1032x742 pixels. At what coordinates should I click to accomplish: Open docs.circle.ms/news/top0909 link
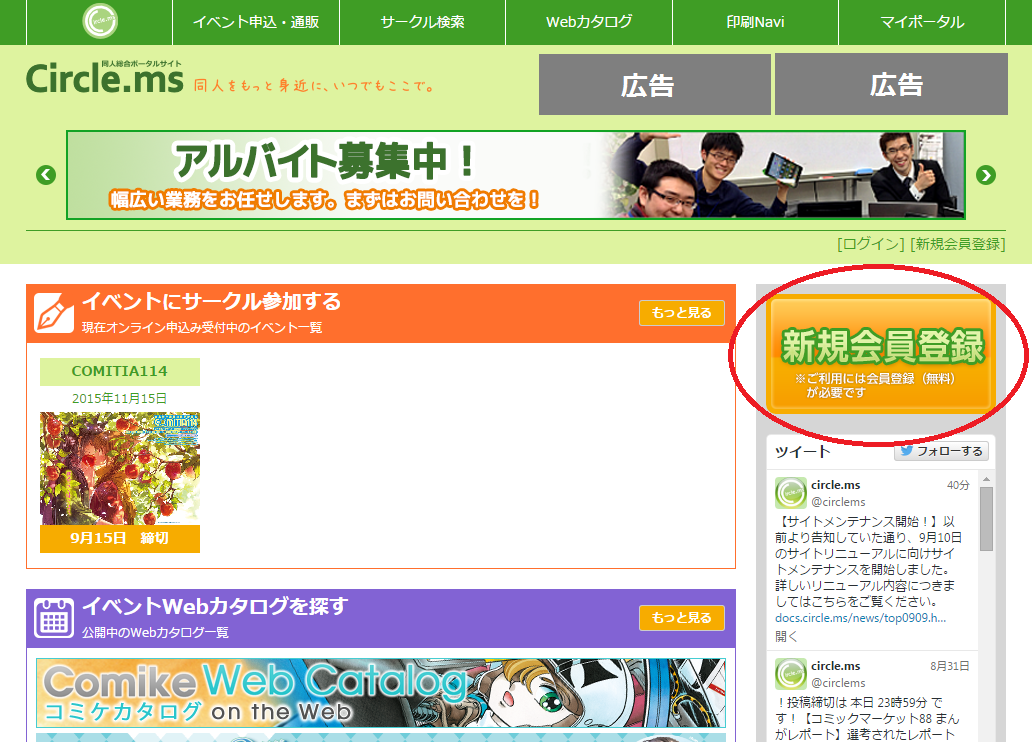[x=860, y=618]
